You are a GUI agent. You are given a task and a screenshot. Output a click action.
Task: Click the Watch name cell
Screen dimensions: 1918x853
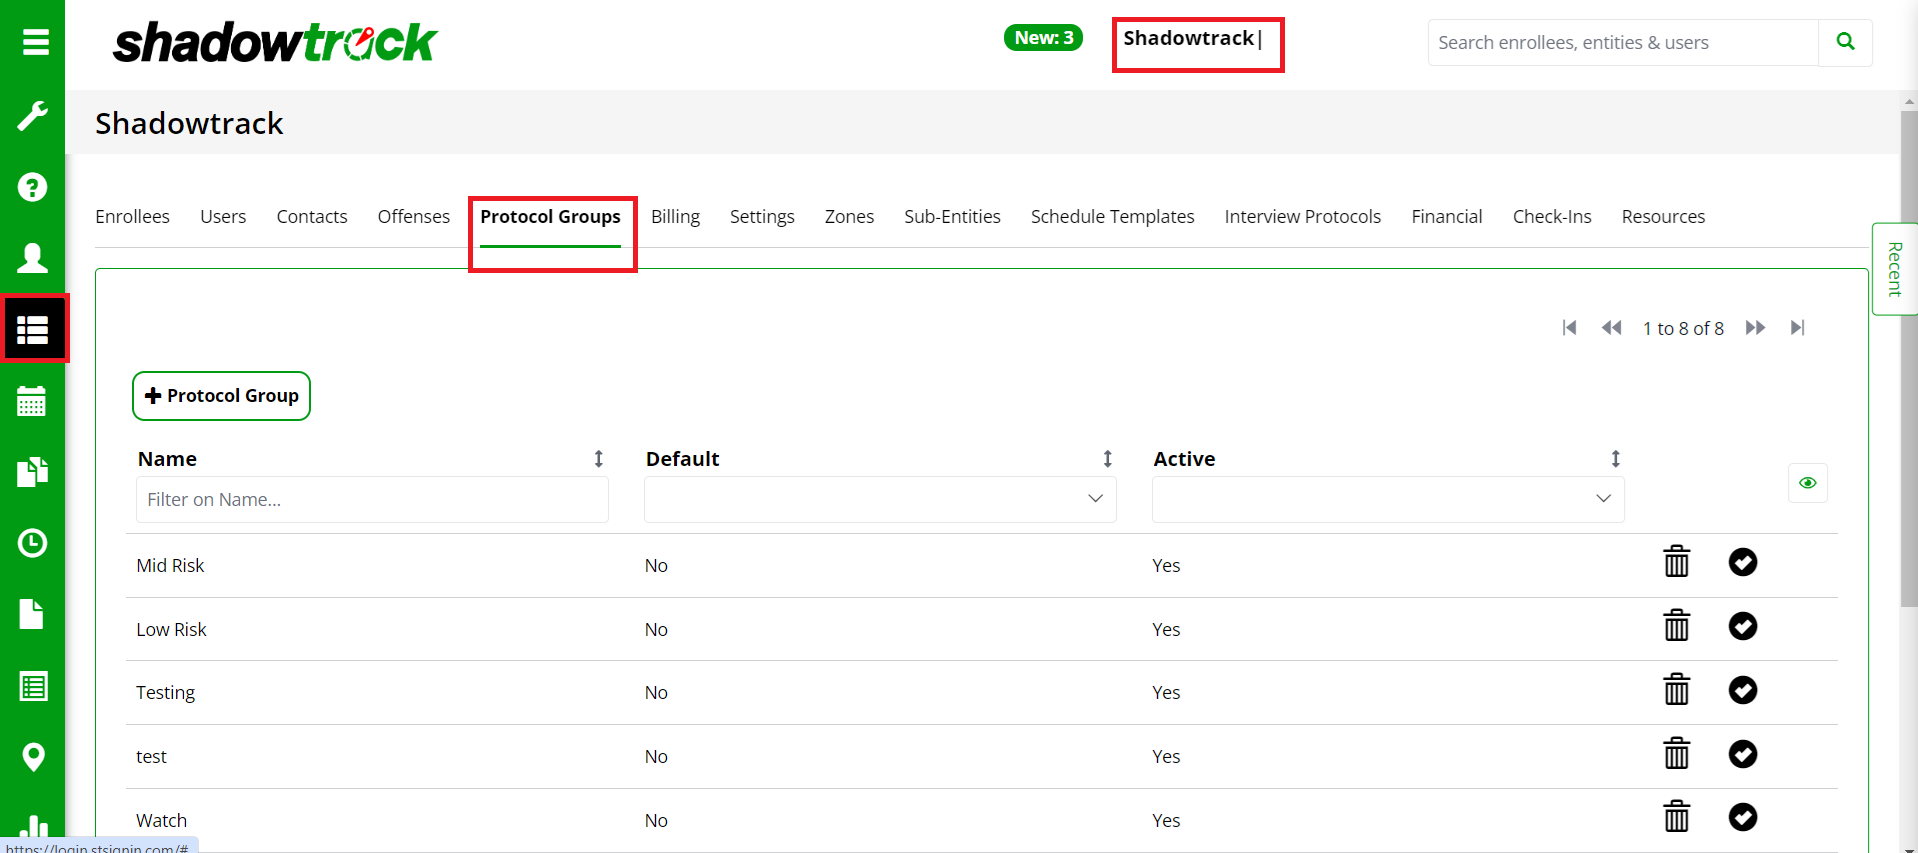point(161,821)
